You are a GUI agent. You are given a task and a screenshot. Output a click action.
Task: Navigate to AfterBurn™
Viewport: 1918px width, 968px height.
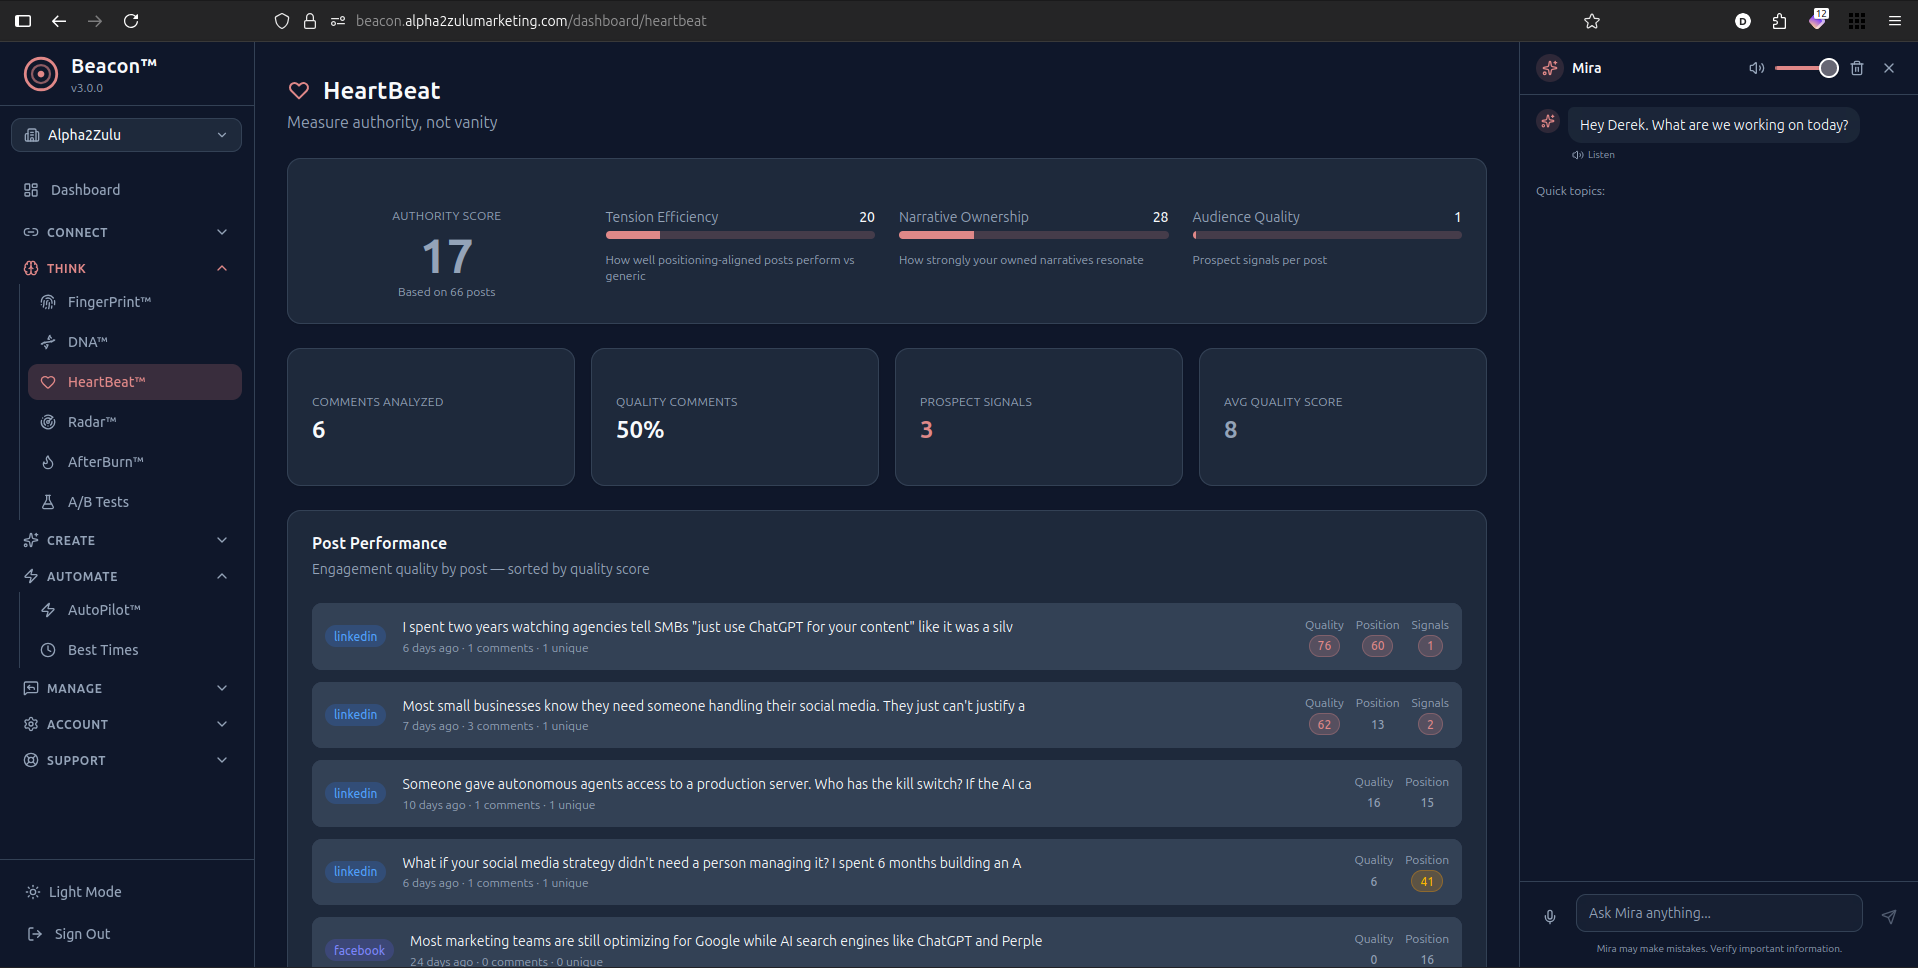(x=135, y=462)
